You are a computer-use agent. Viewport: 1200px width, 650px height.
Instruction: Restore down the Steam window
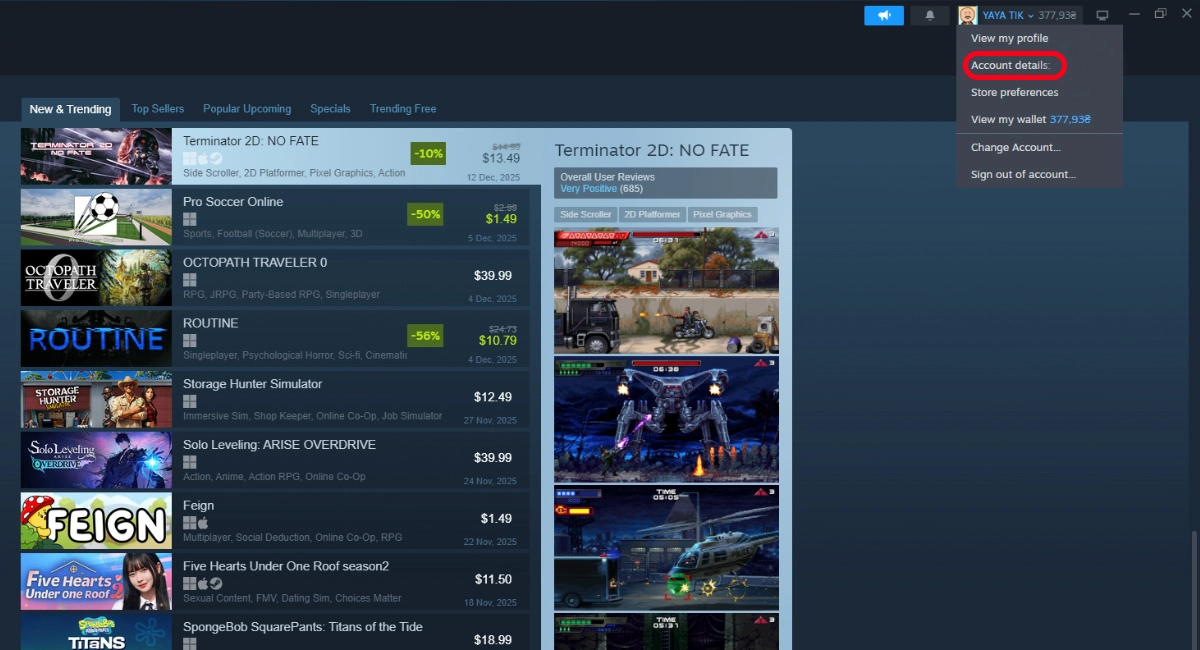[x=1160, y=14]
